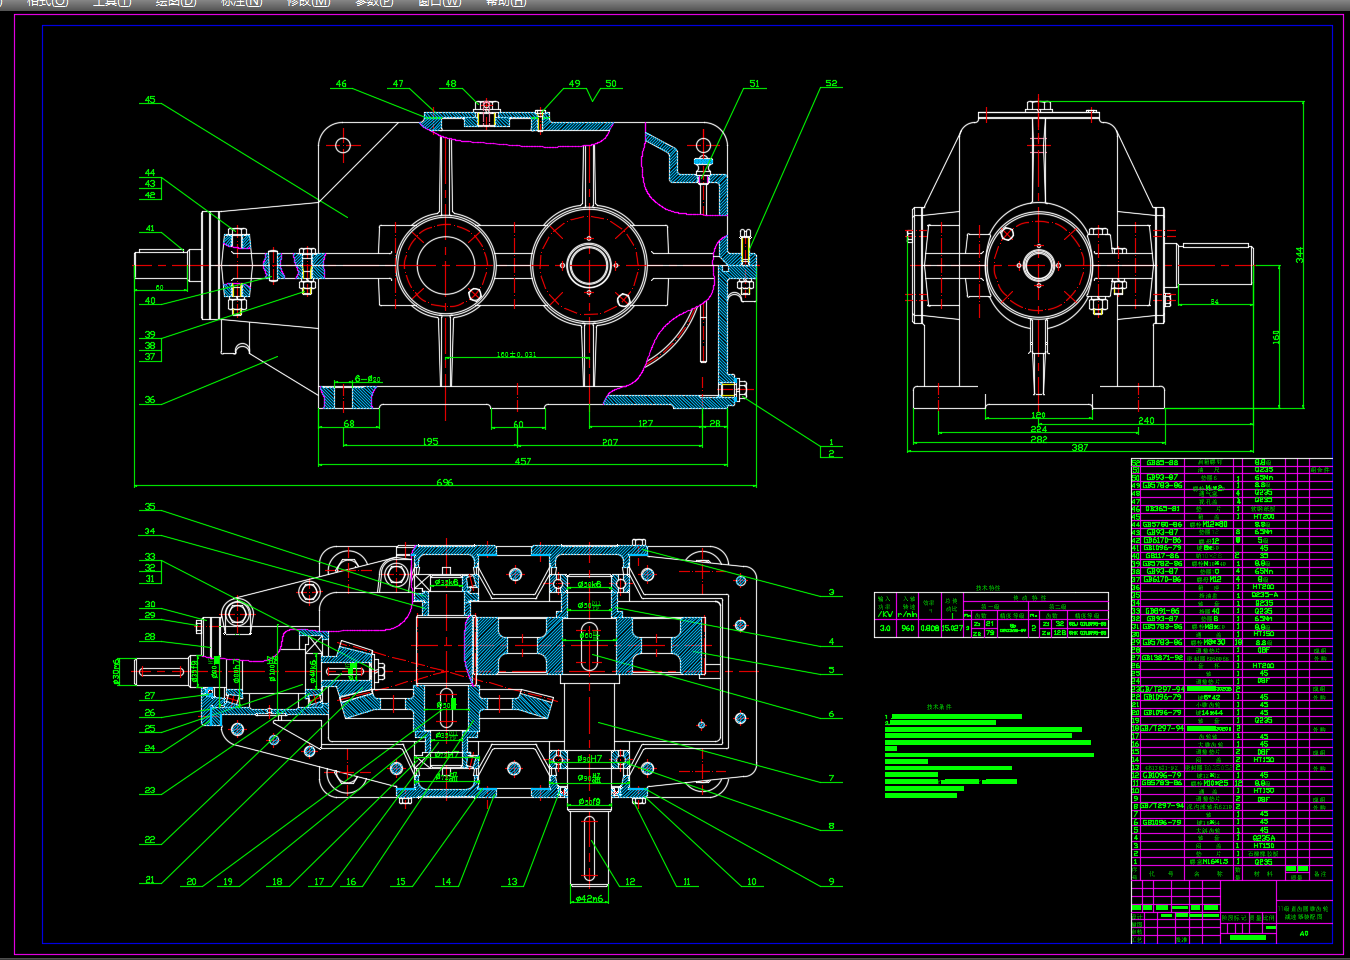Select the 160±0.031 center distance dimension
Image resolution: width=1350 pixels, height=960 pixels.
tap(516, 354)
